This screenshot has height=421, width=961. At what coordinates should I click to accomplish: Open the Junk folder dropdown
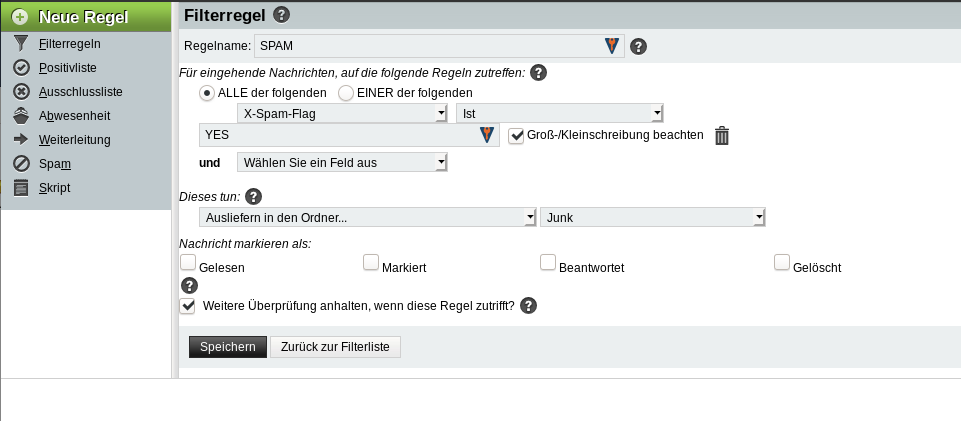click(653, 217)
